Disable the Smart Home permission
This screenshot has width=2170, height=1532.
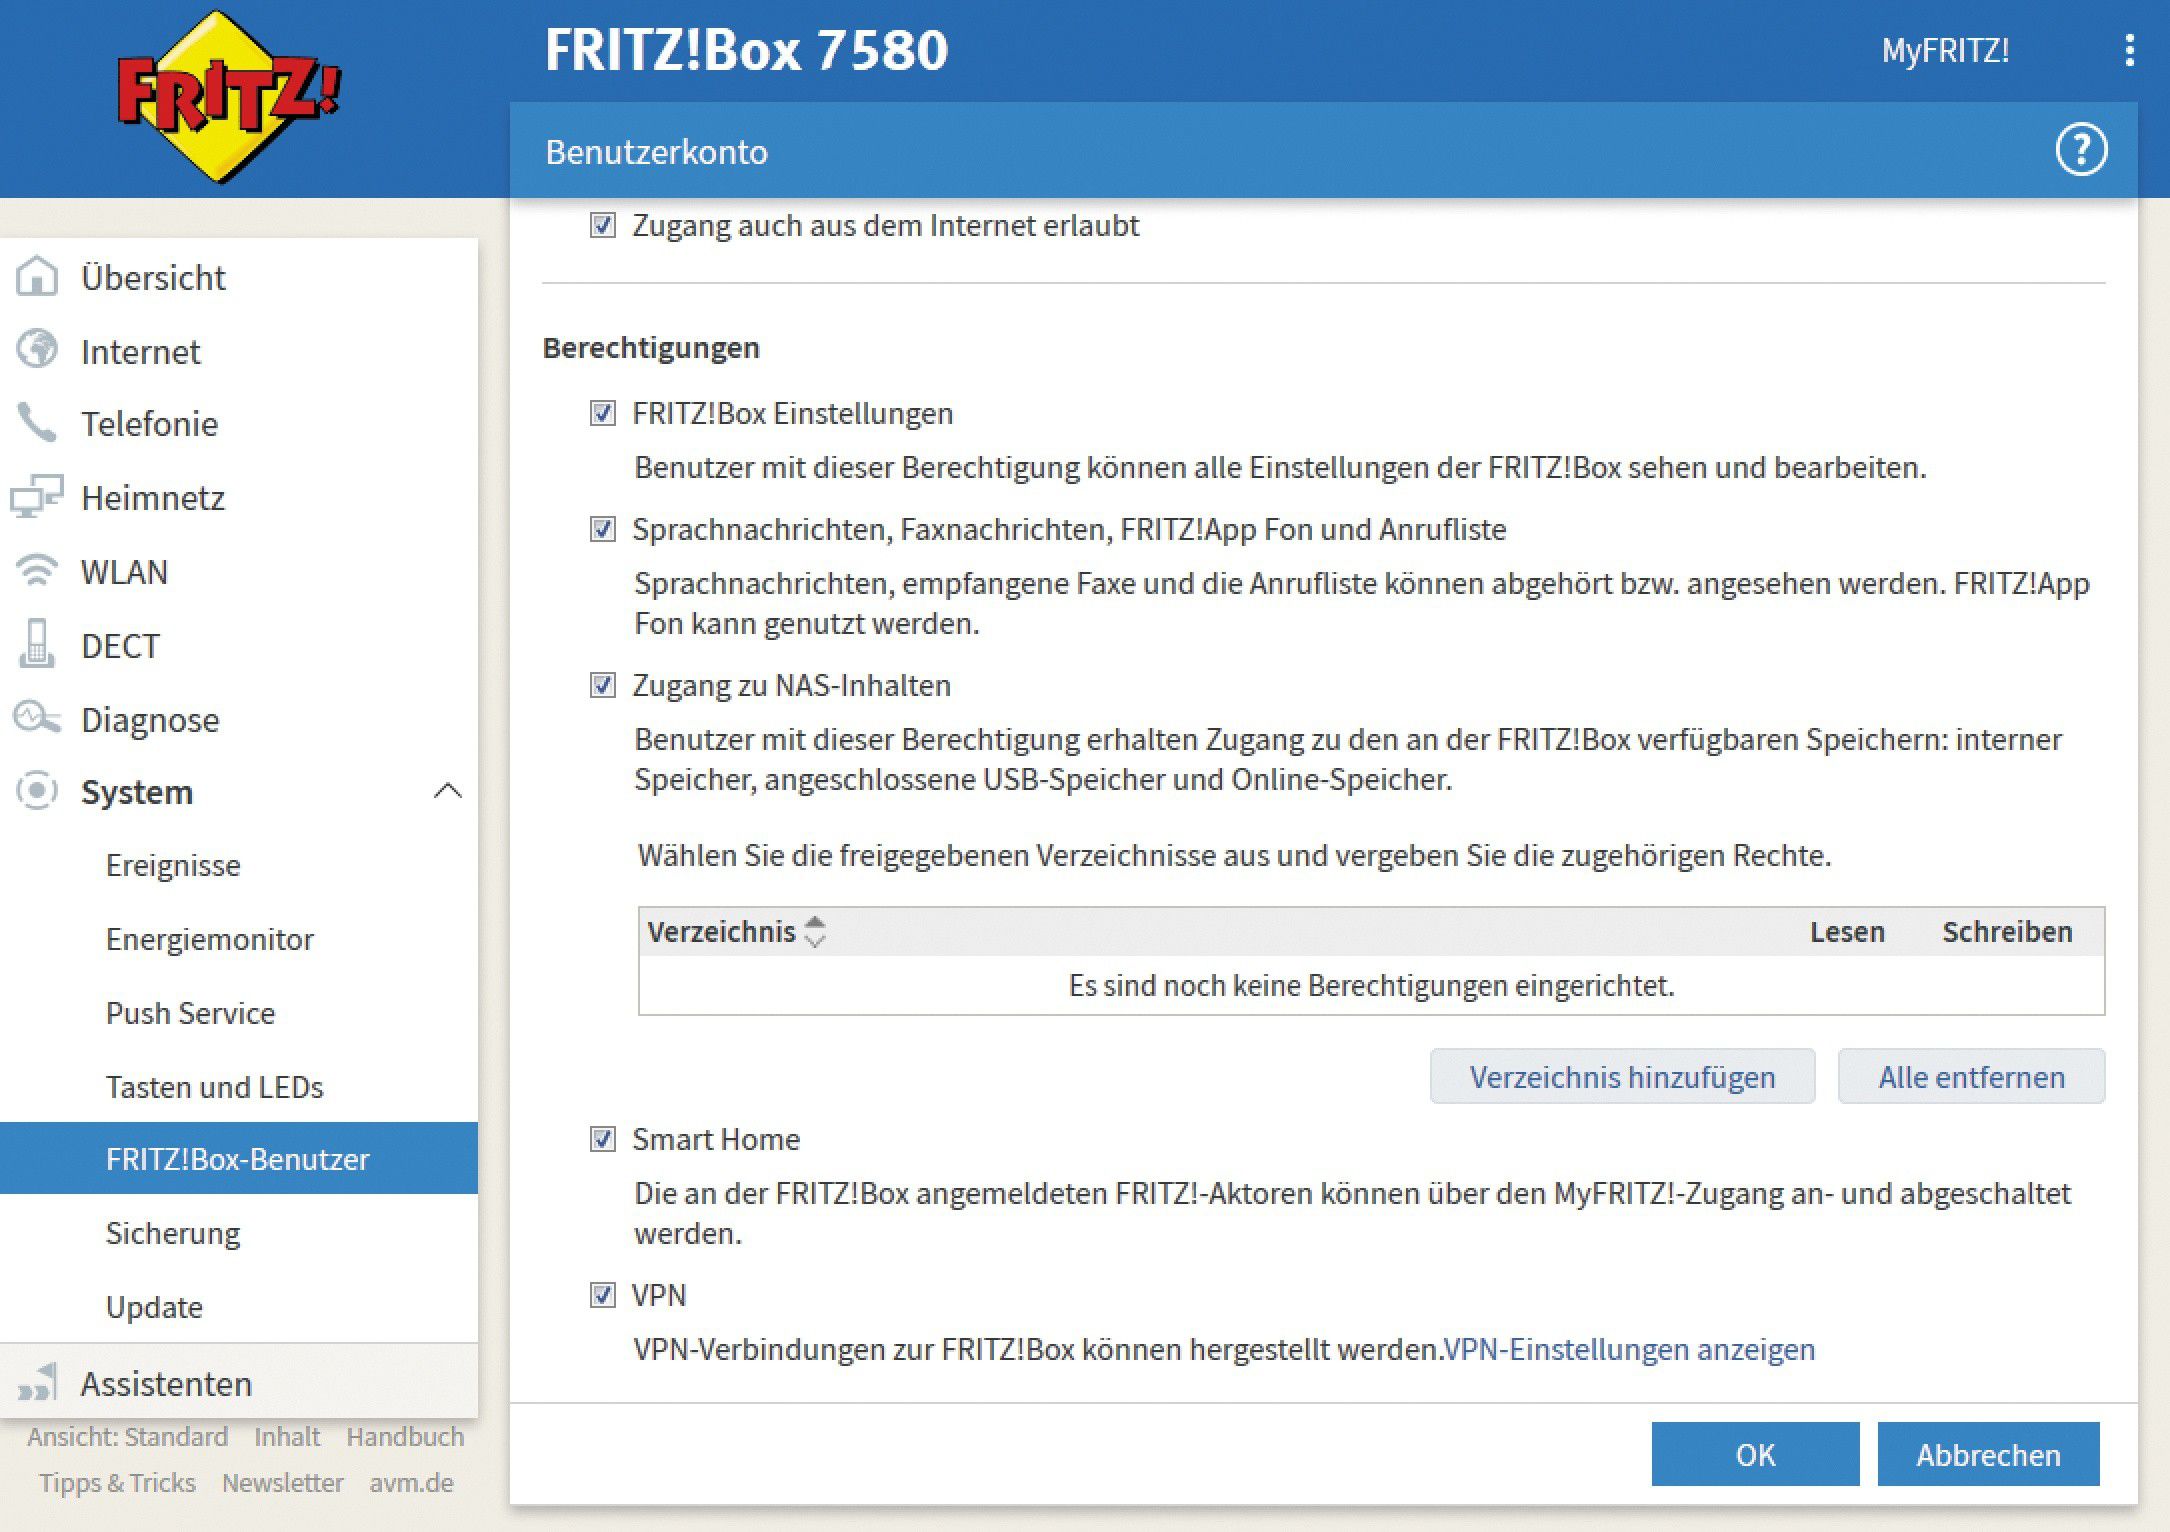pyautogui.click(x=601, y=1139)
